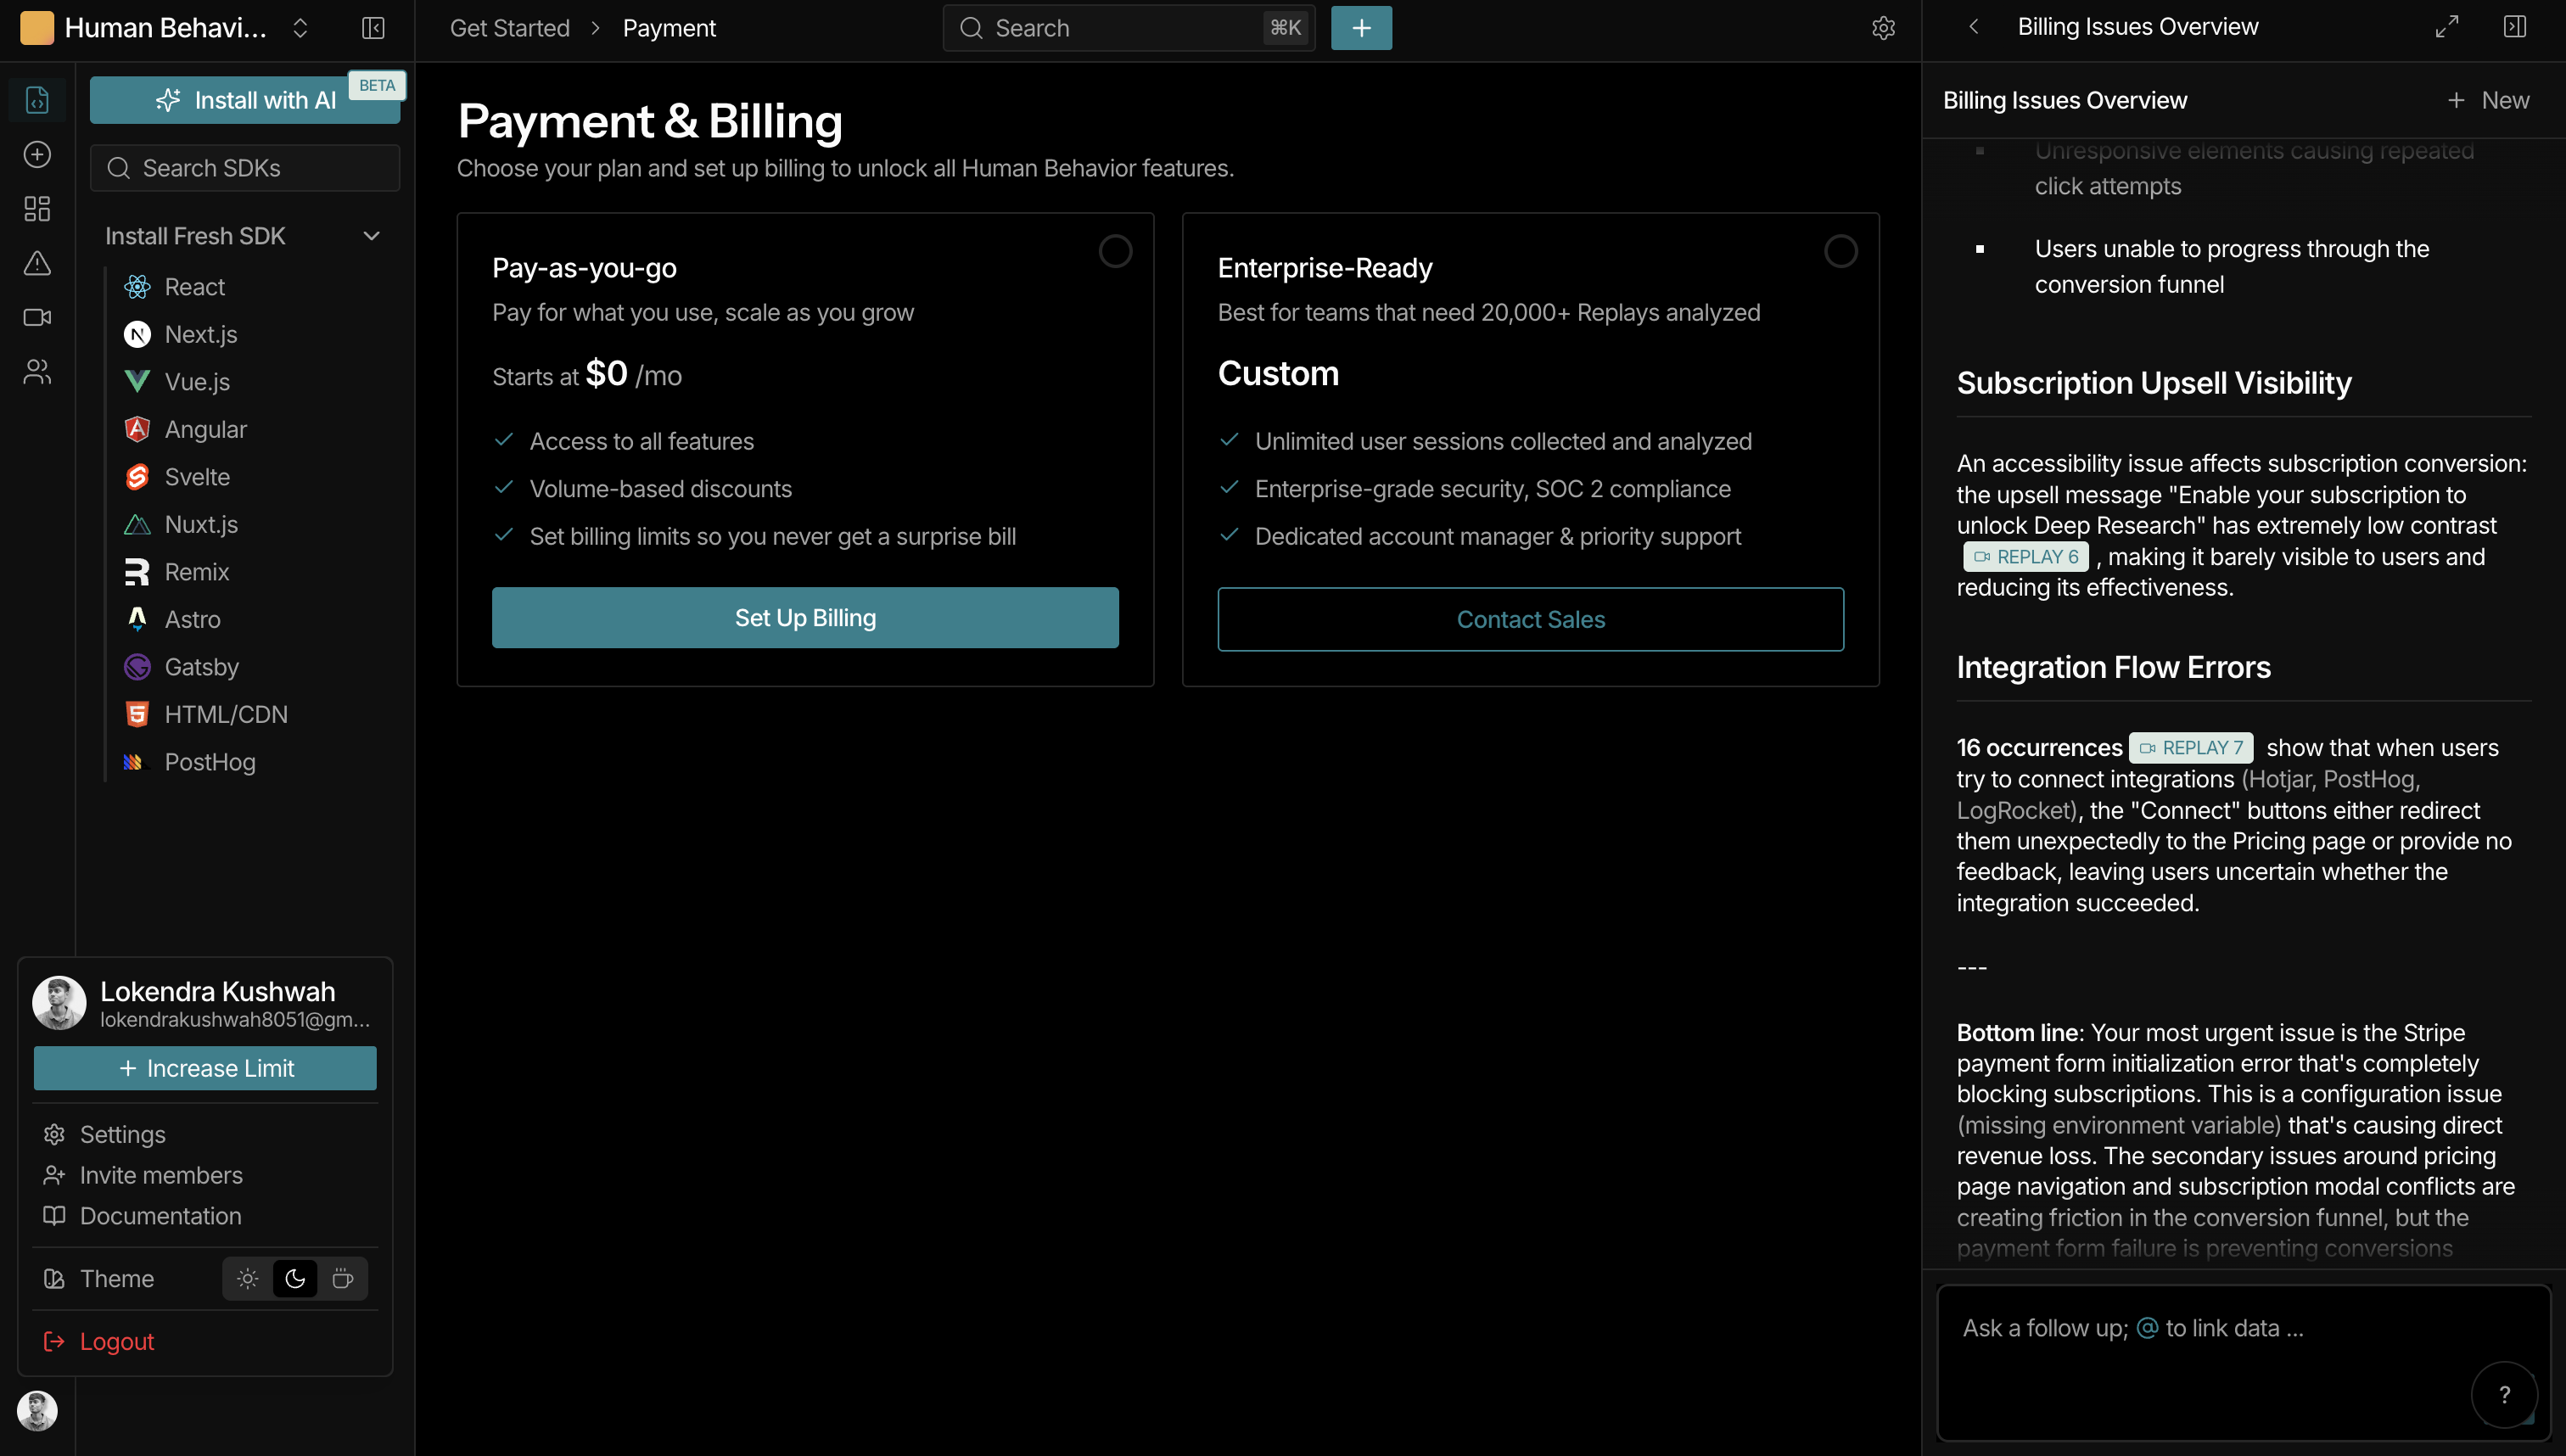
Task: Click Invite members
Action: (x=142, y=1175)
